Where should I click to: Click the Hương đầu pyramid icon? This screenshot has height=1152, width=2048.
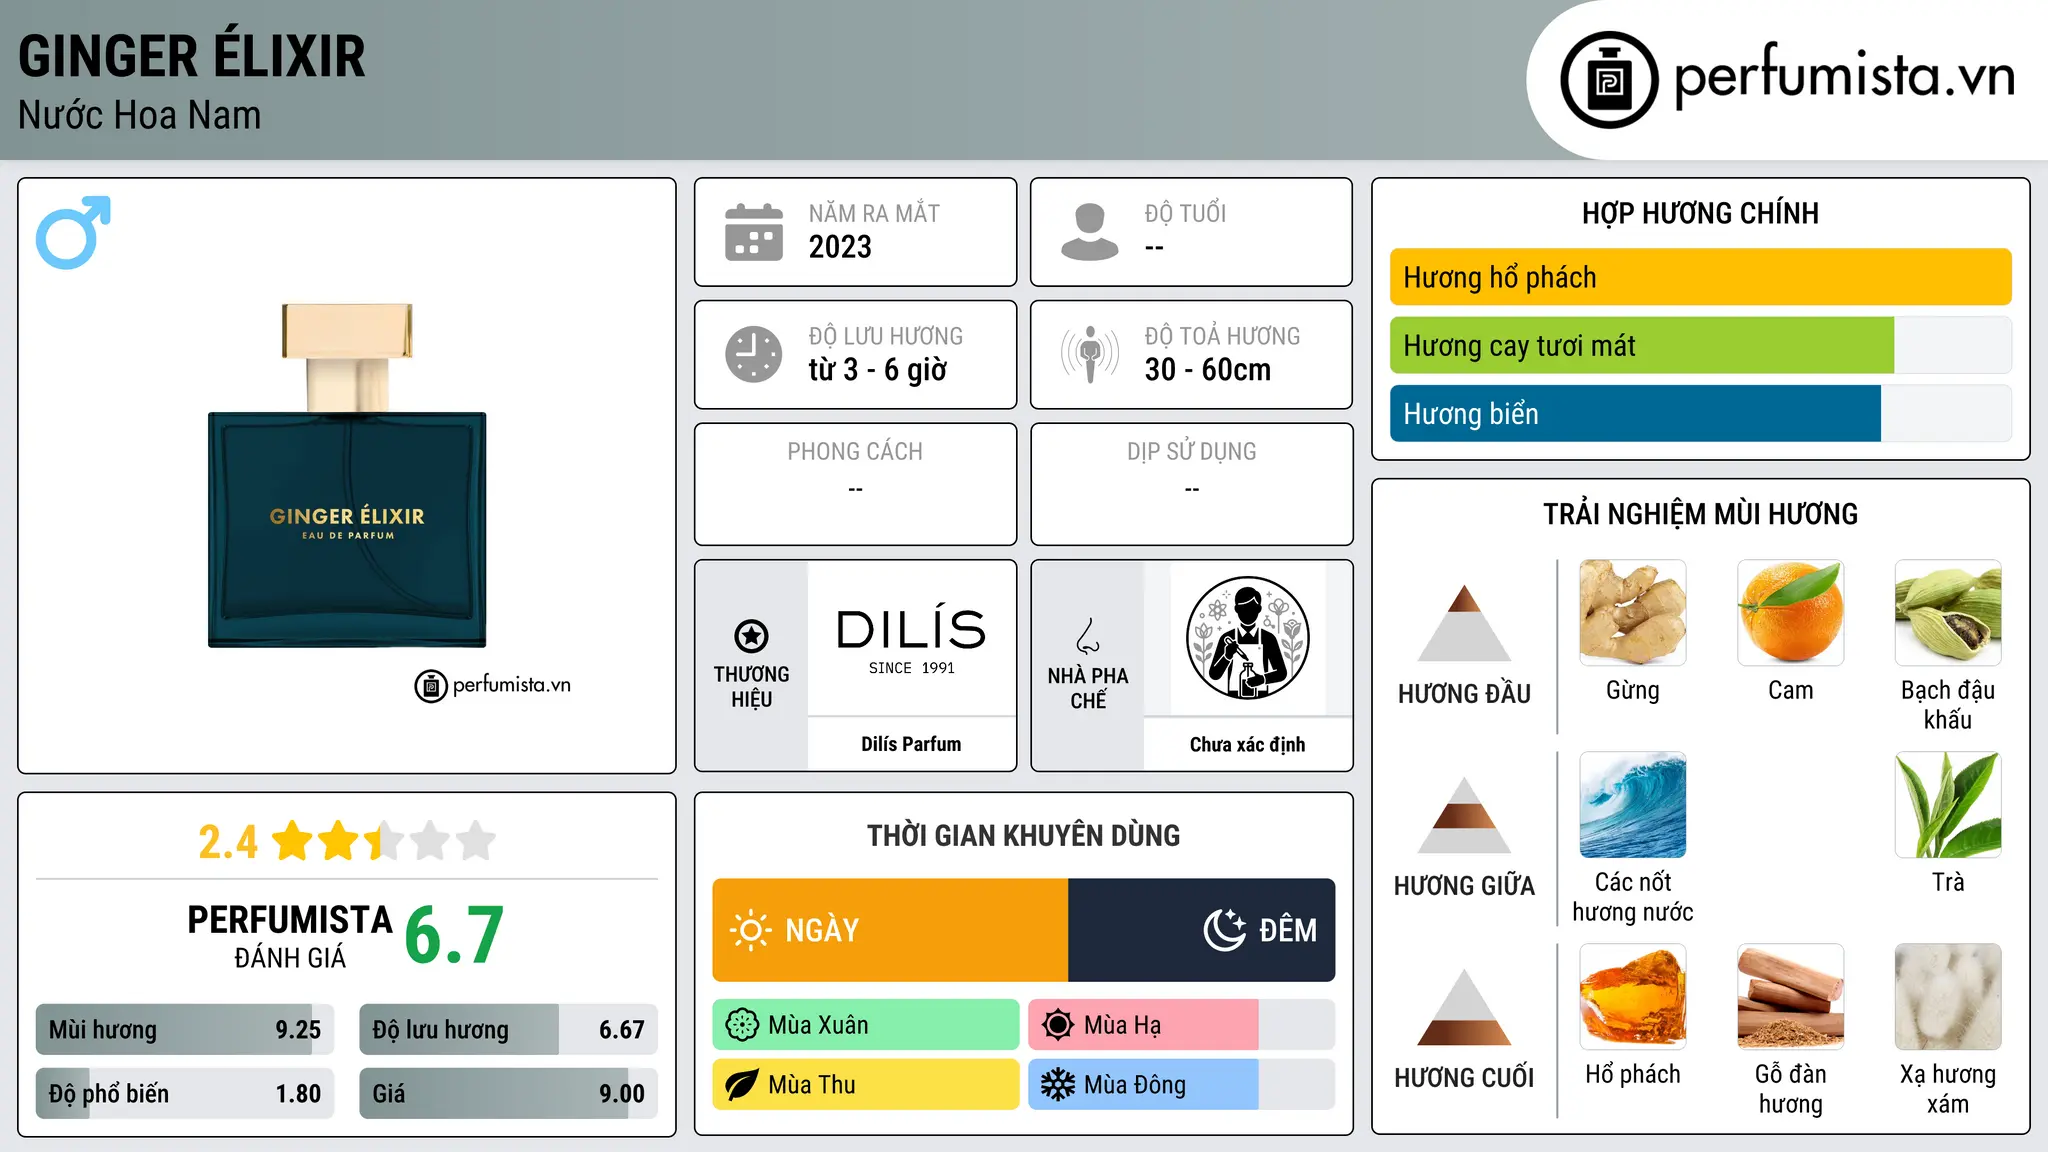click(1464, 623)
